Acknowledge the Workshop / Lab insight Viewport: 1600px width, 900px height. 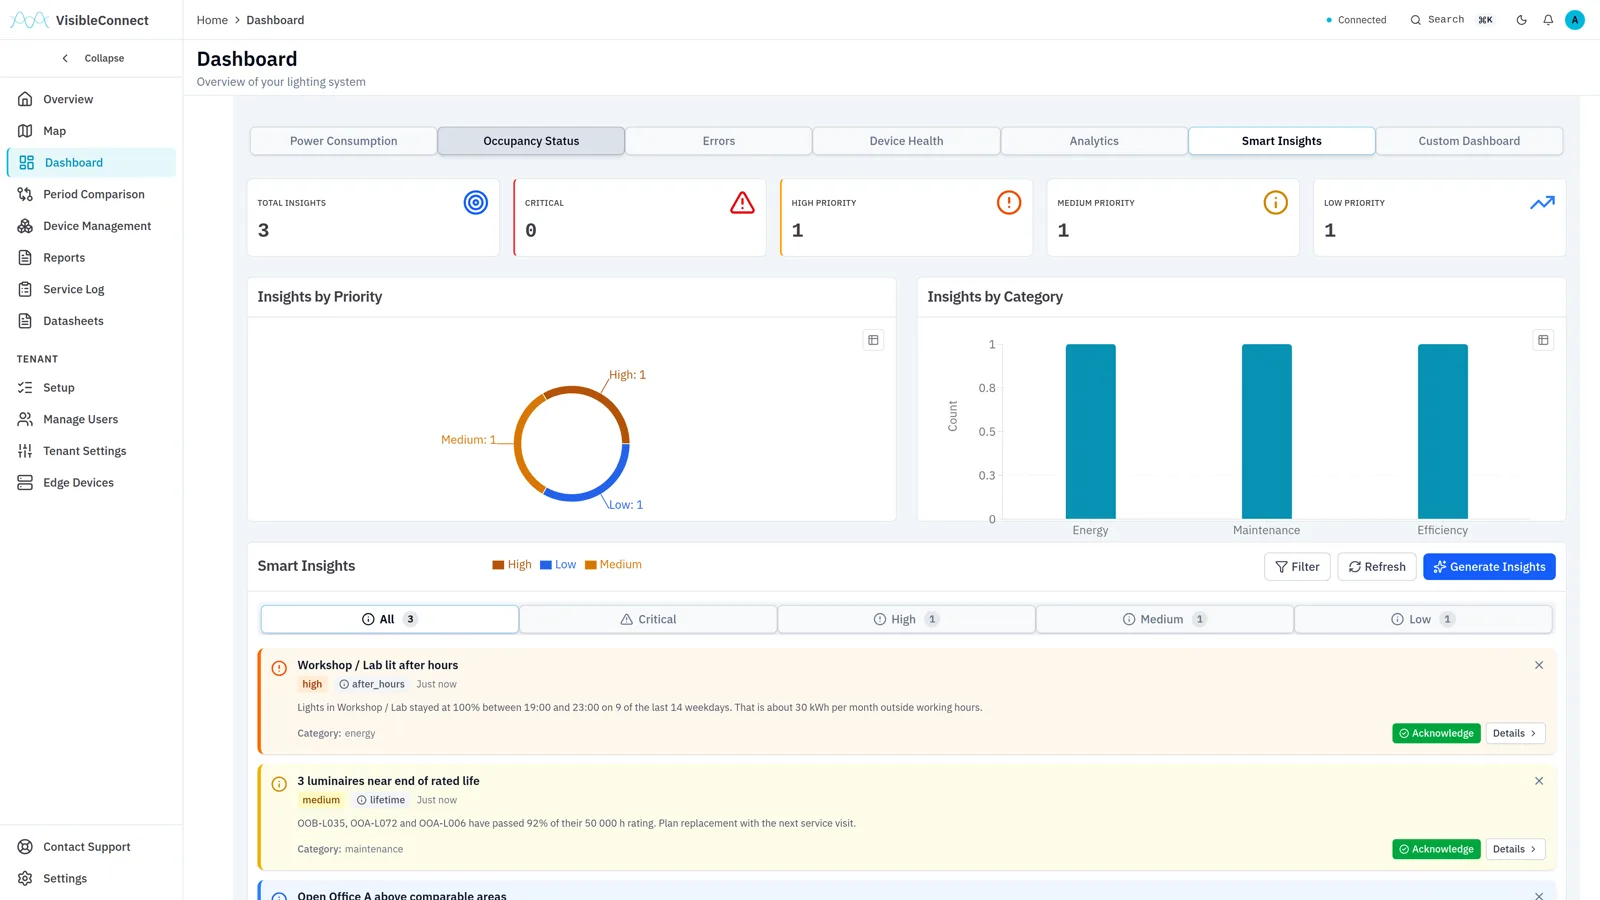tap(1436, 733)
